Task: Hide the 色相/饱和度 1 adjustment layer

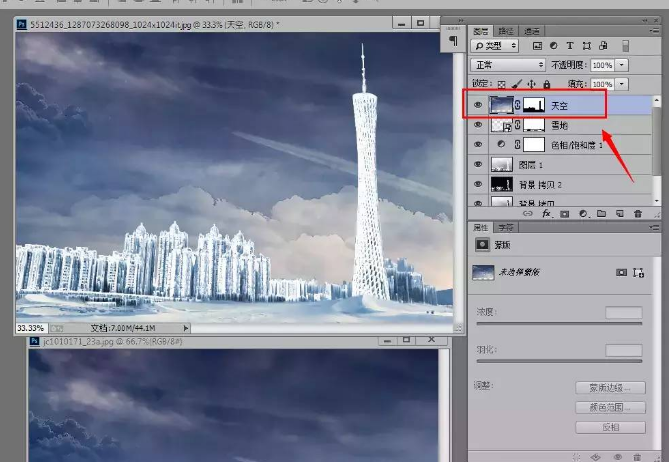Action: point(478,145)
